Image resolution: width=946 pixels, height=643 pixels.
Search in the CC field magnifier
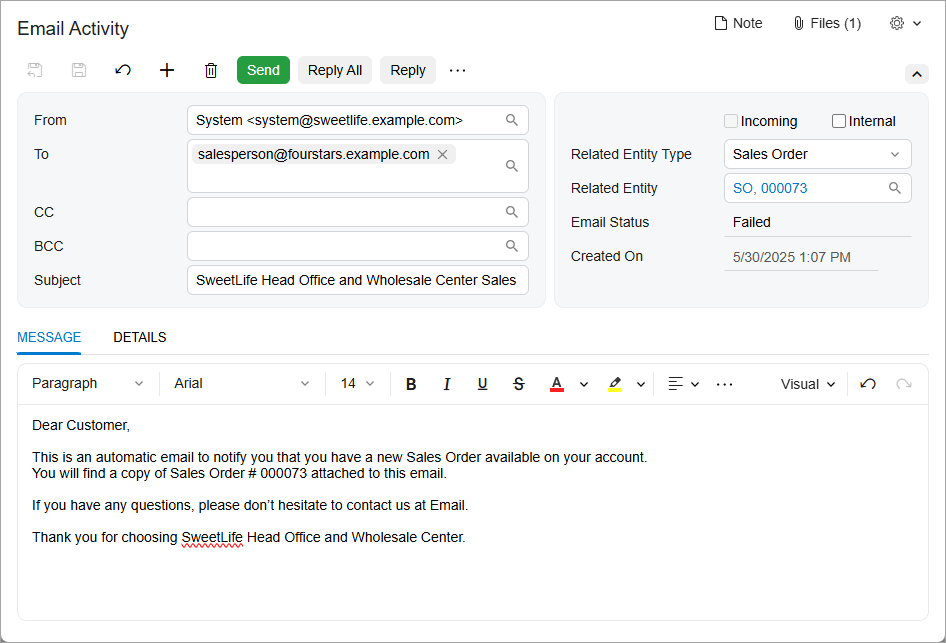(512, 212)
